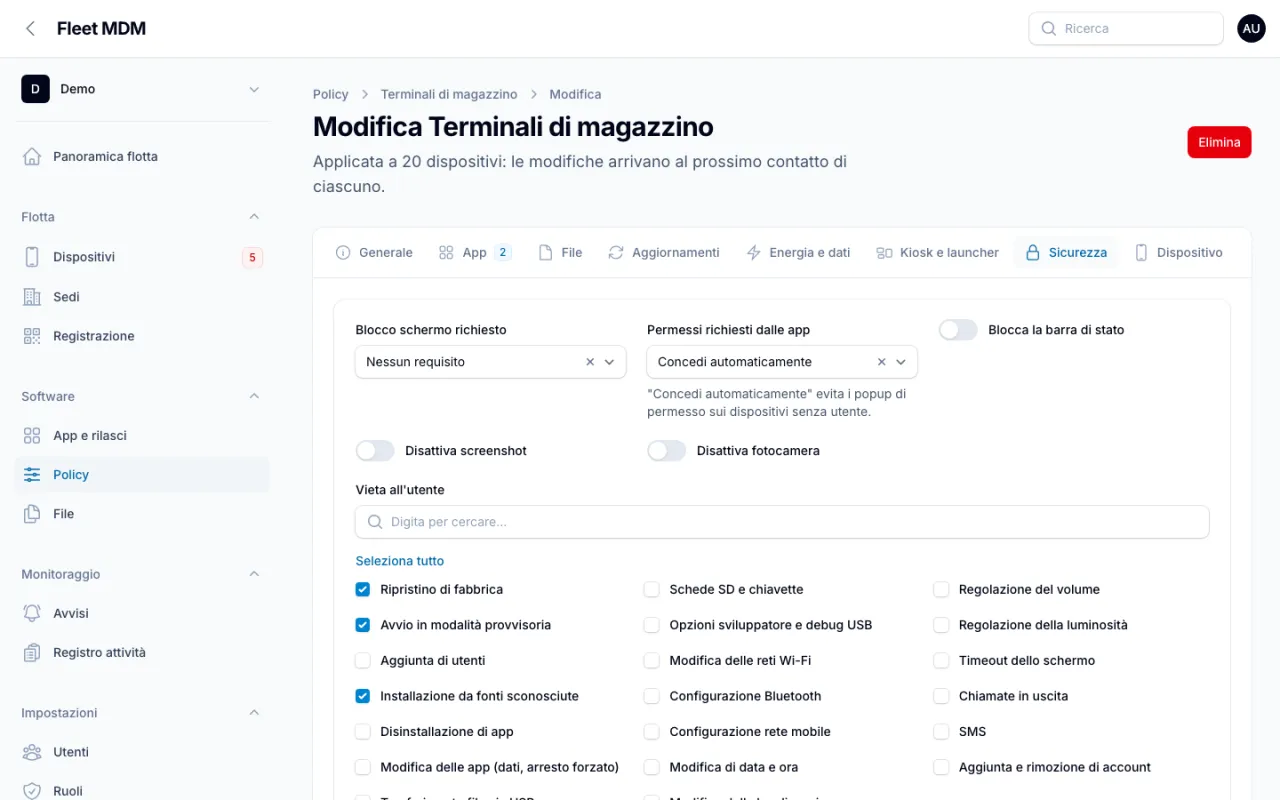Toggle the Disattiva screenshot switch
Viewport: 1280px width, 800px height.
tap(375, 451)
